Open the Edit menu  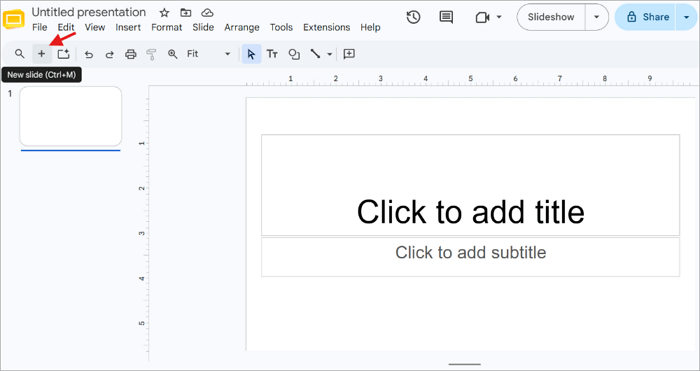66,27
